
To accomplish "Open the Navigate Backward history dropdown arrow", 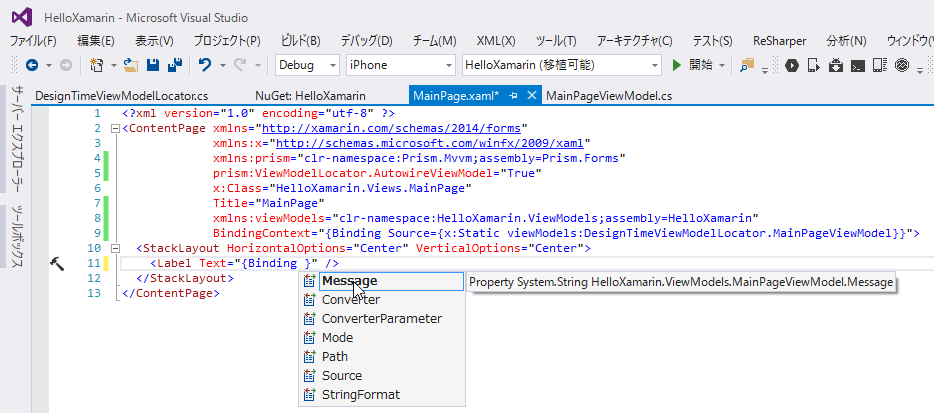I will [49, 65].
